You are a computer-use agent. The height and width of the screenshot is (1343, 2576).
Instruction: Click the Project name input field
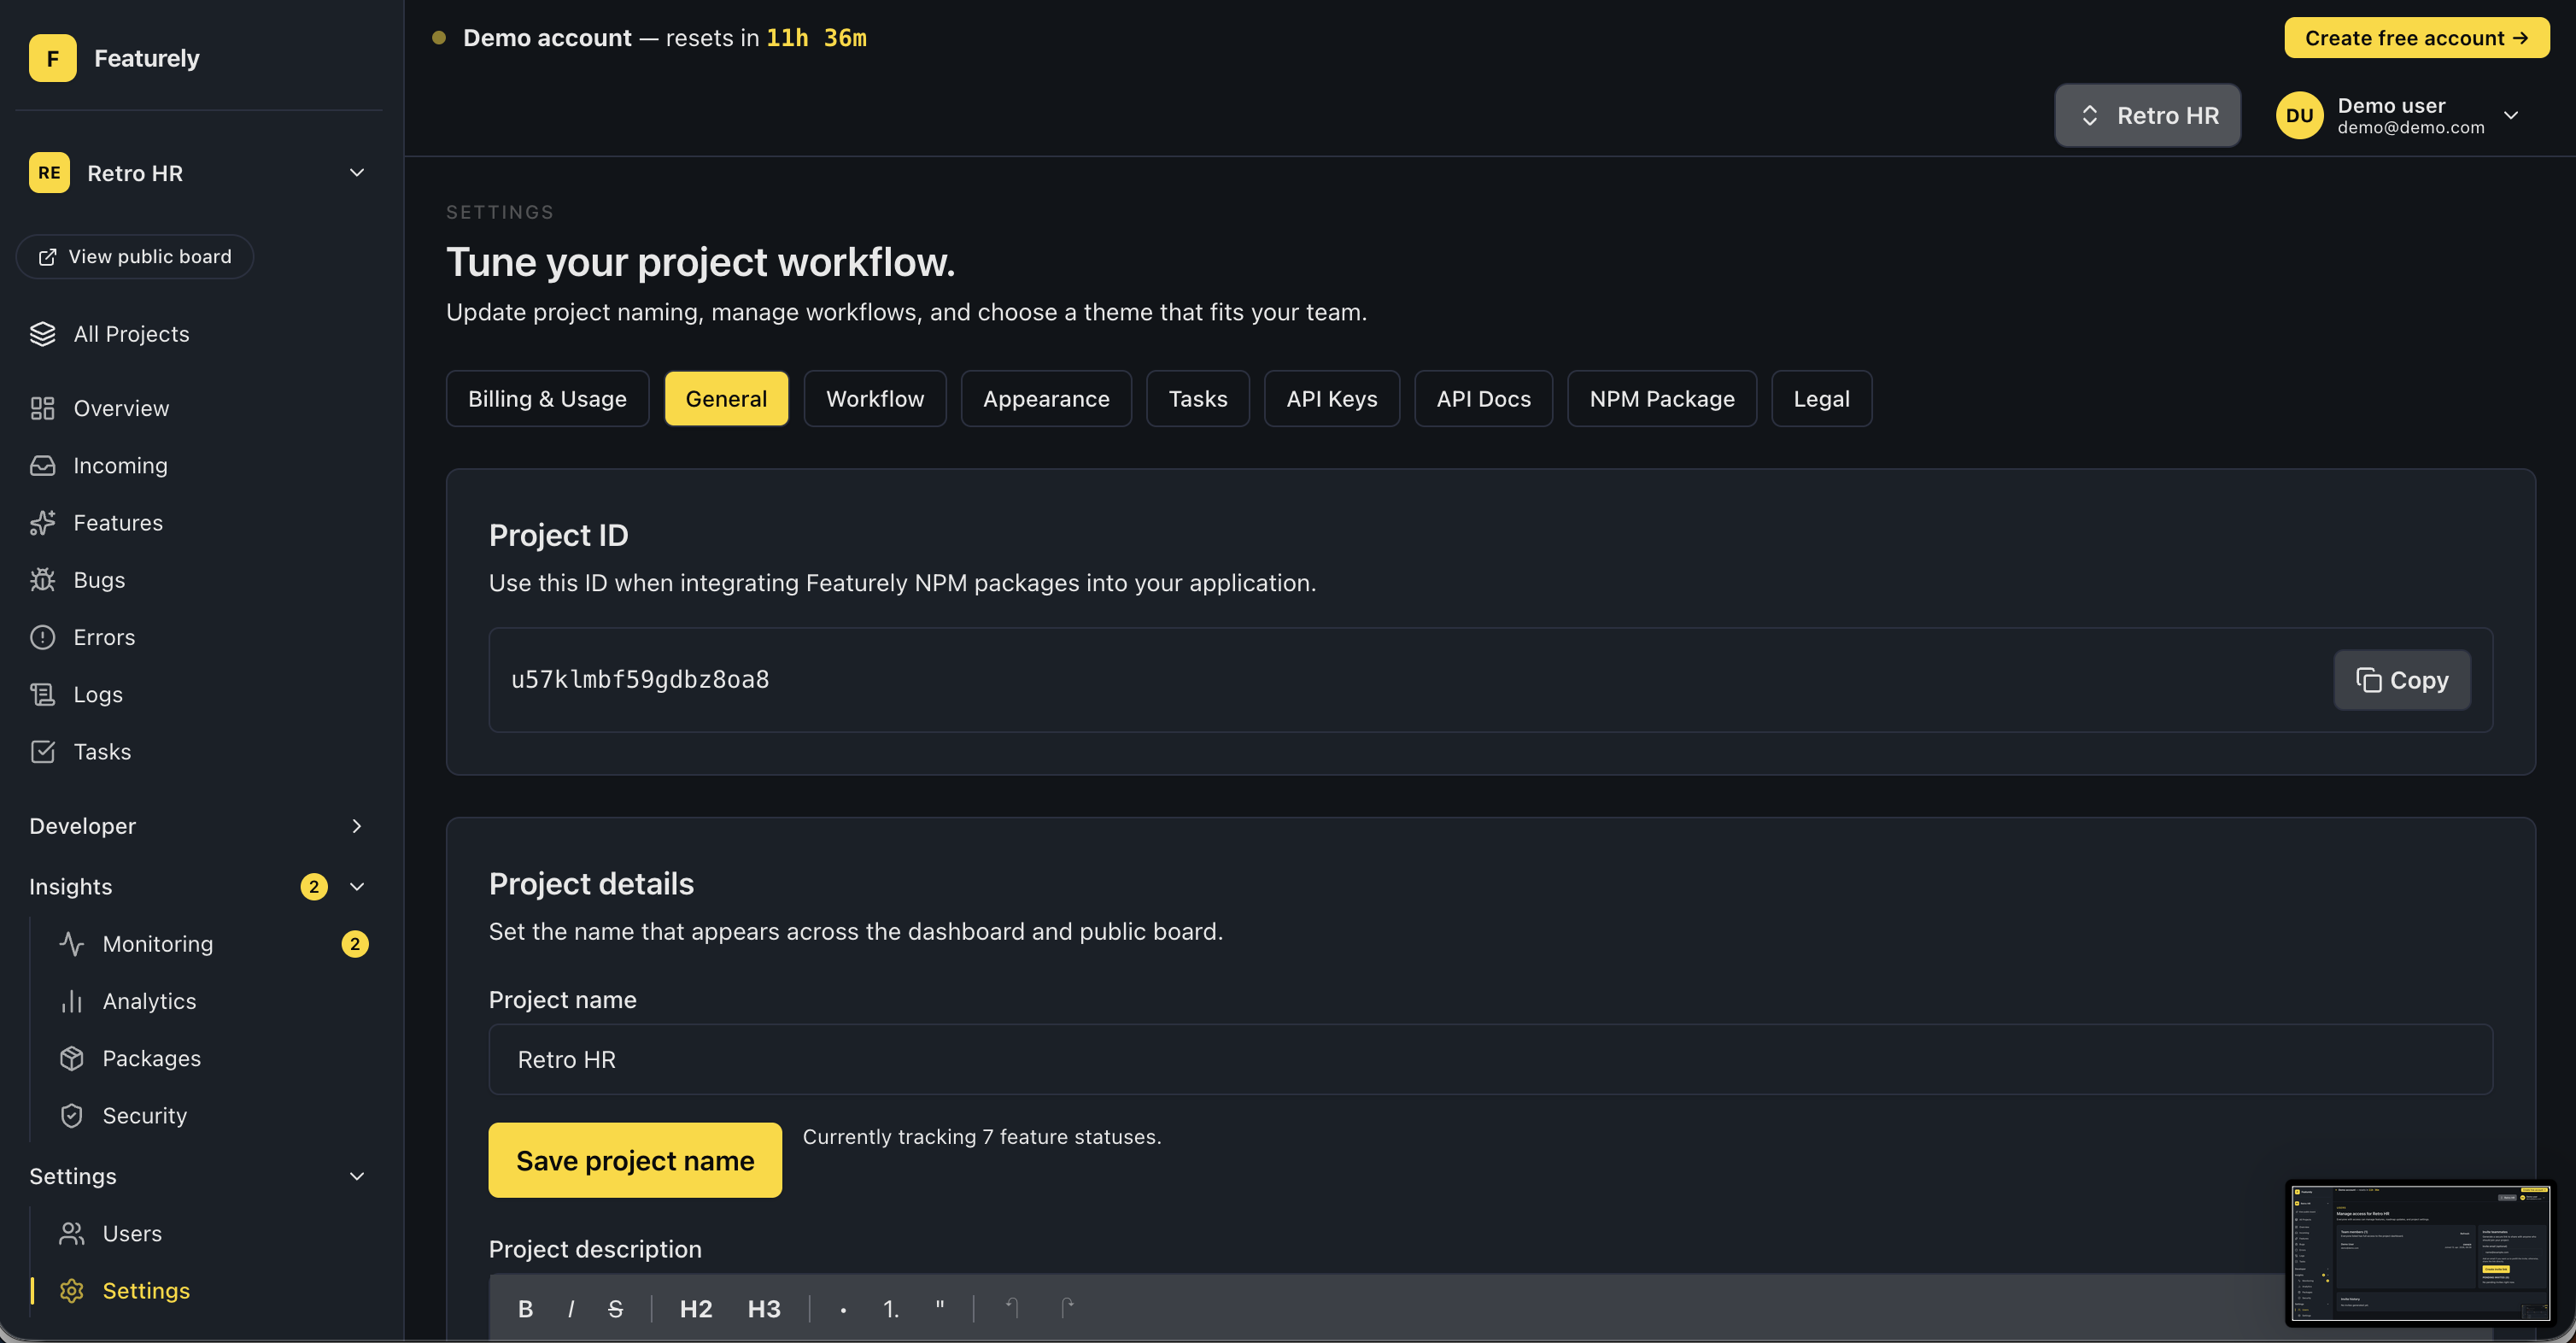click(1490, 1059)
